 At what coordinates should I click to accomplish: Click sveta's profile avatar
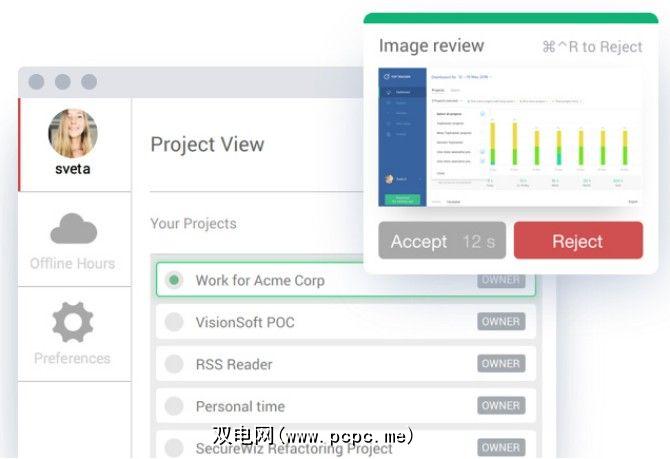coord(73,133)
